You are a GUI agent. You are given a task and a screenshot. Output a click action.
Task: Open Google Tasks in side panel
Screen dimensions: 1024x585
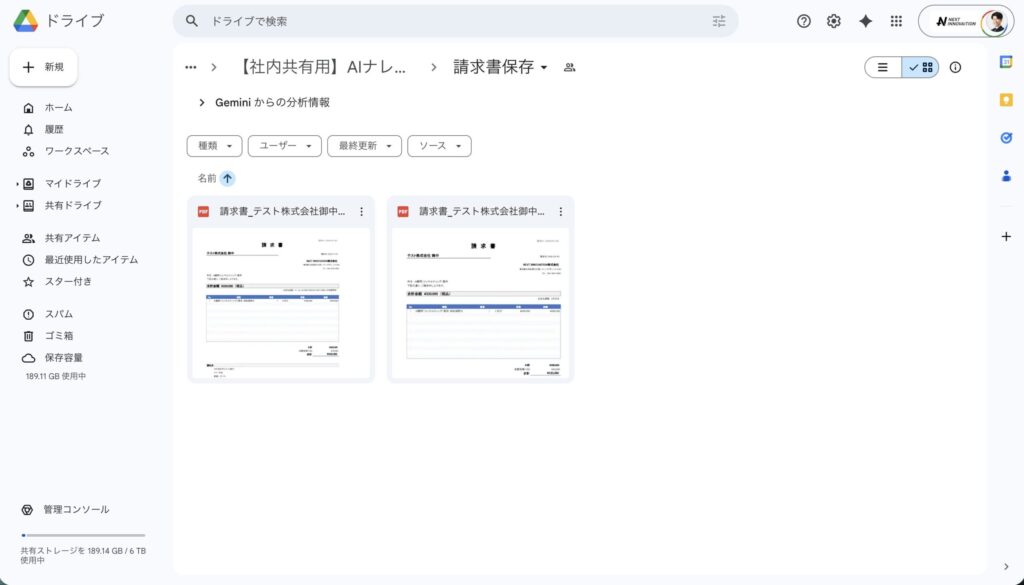pos(1006,138)
